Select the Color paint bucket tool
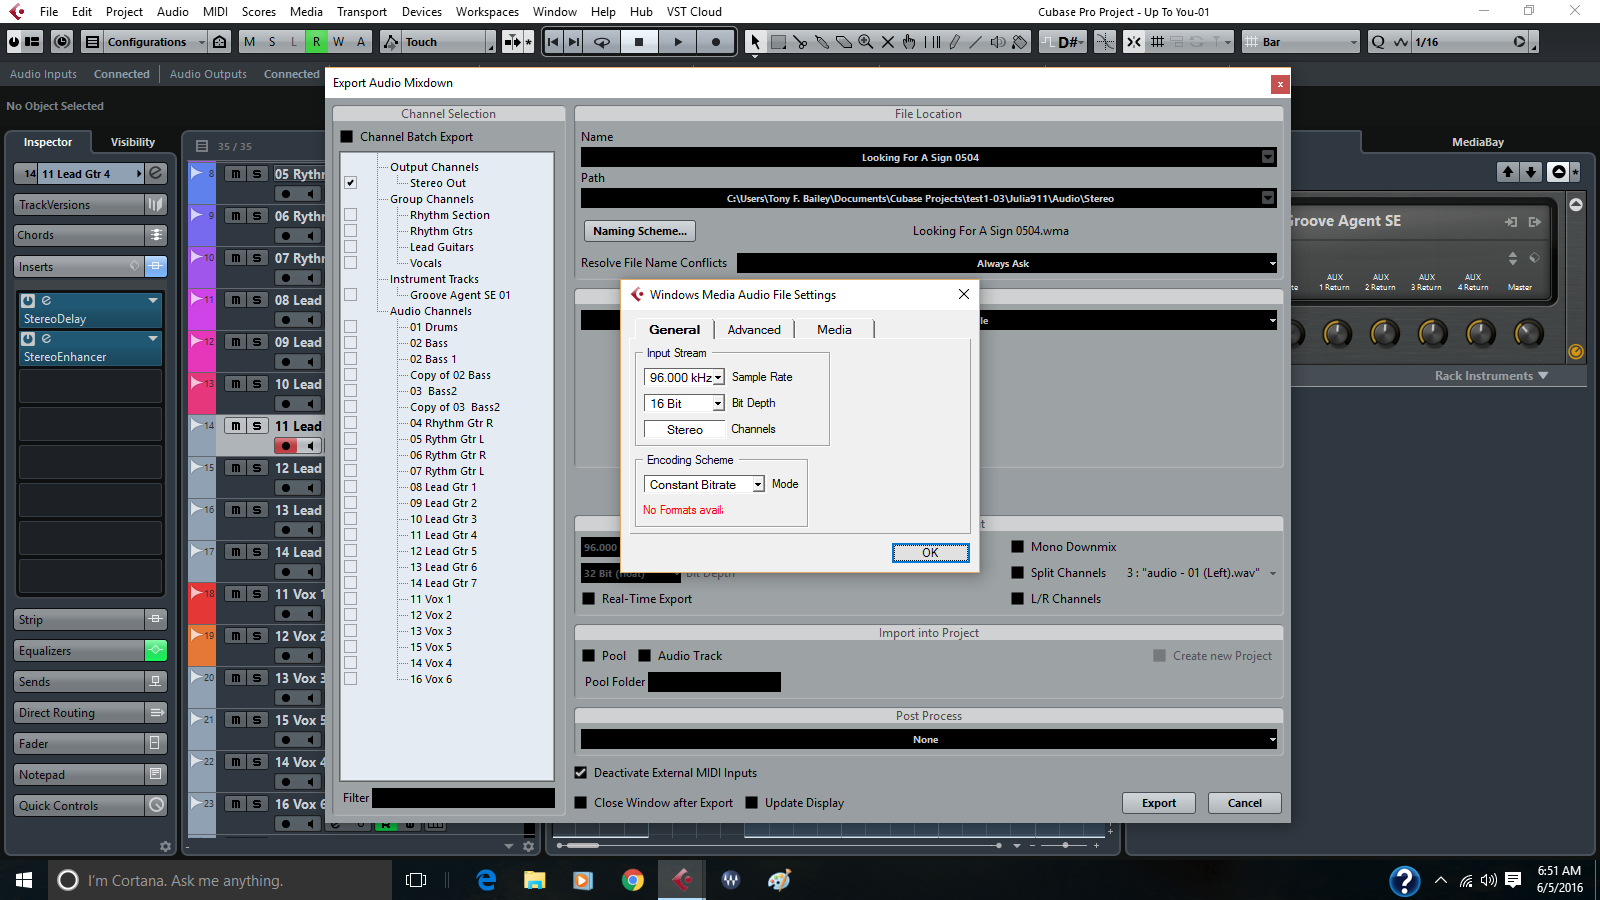Viewport: 1600px width, 900px height. 1020,42
